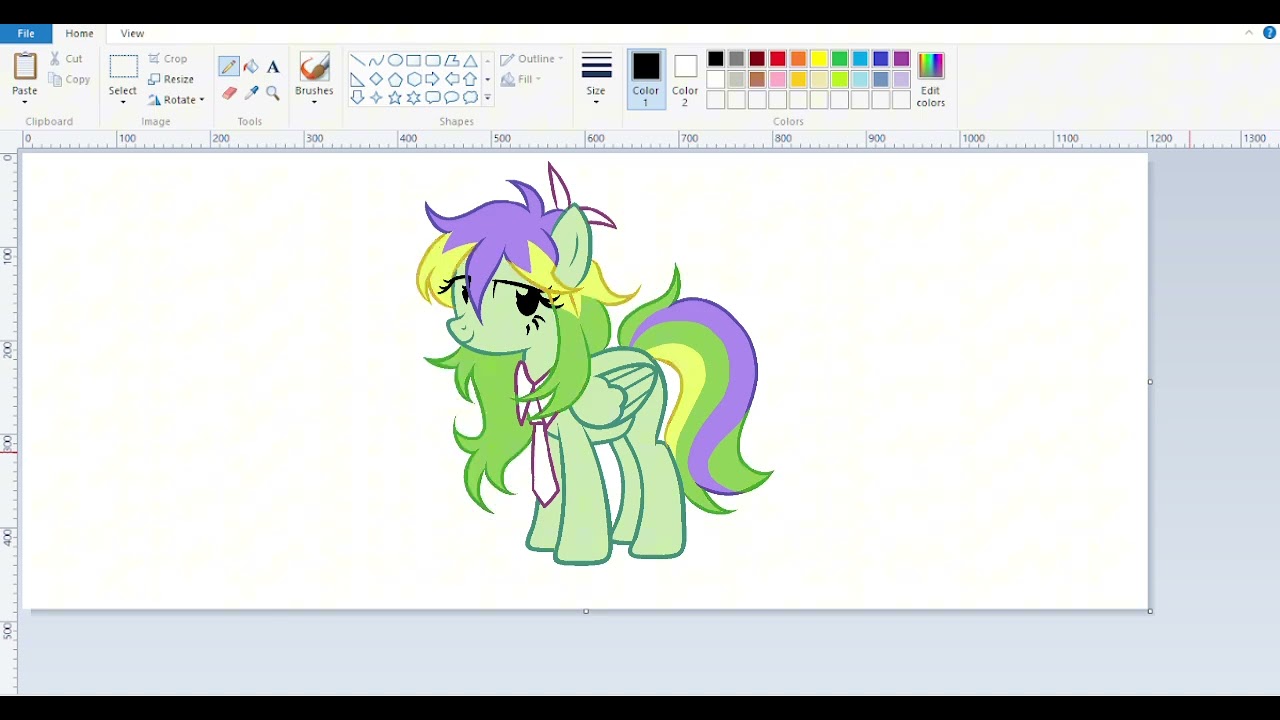Select the Color picker eyedropper tool
This screenshot has height=720, width=1280.
tap(251, 93)
